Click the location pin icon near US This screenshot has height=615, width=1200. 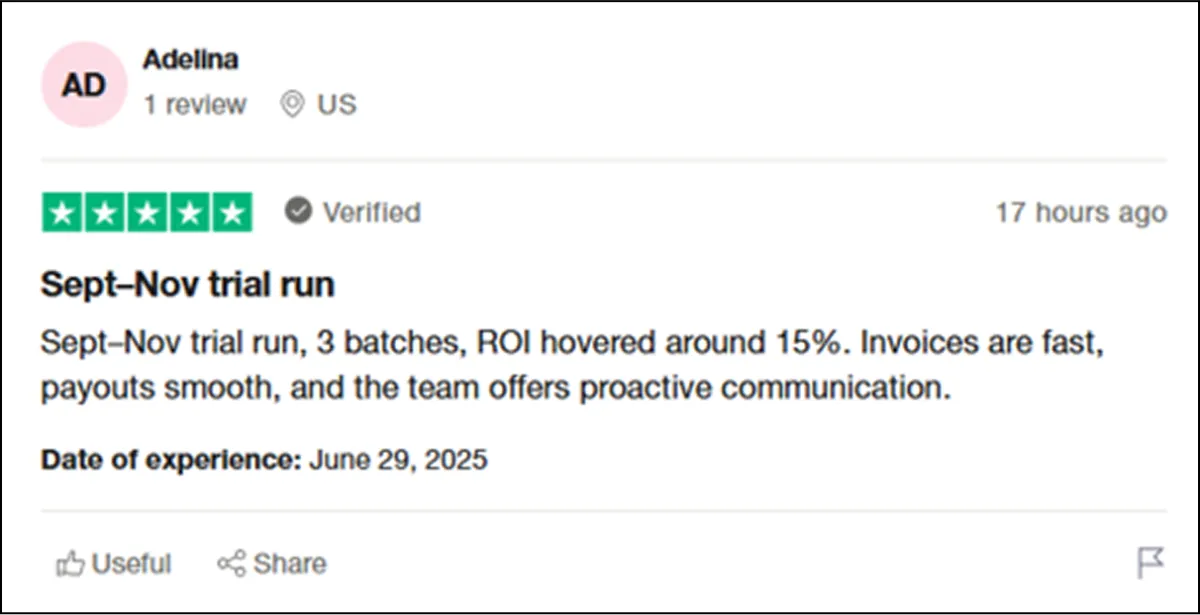click(292, 104)
